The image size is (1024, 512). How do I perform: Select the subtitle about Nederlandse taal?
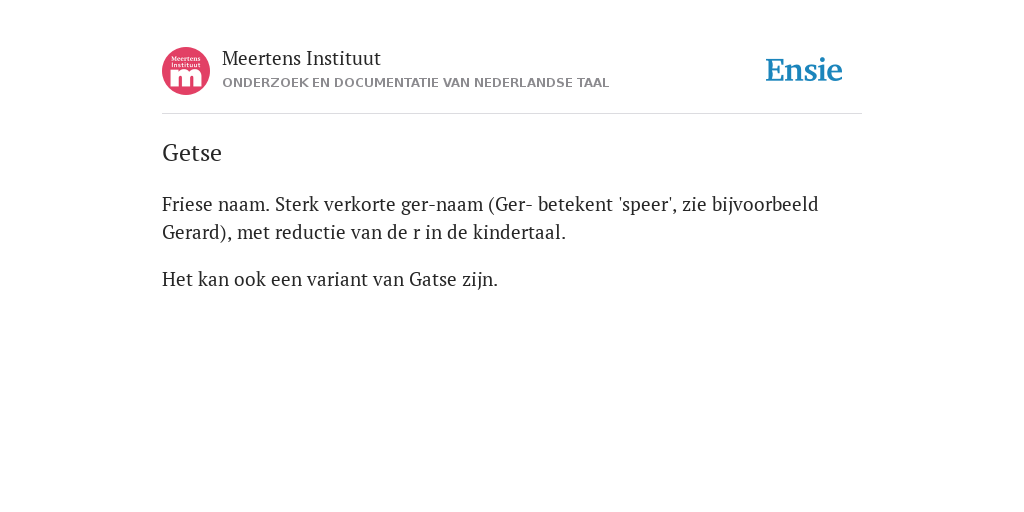415,83
